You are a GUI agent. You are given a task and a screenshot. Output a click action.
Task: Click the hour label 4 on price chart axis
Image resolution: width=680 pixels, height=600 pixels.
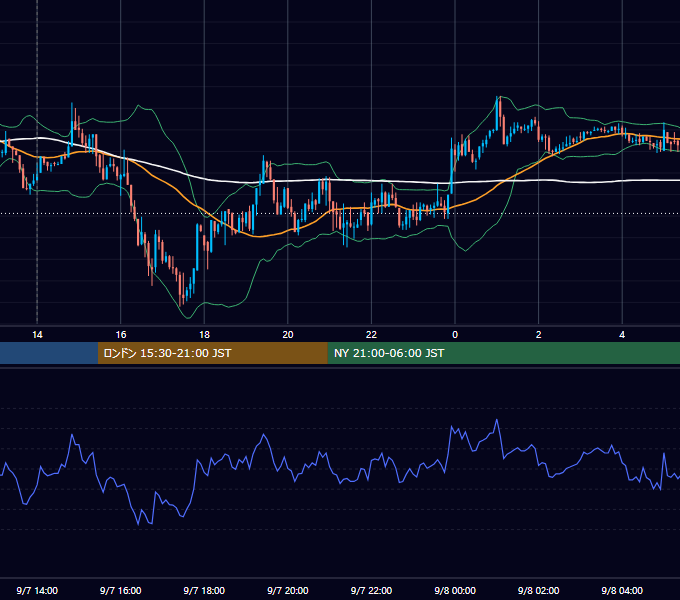pyautogui.click(x=622, y=335)
